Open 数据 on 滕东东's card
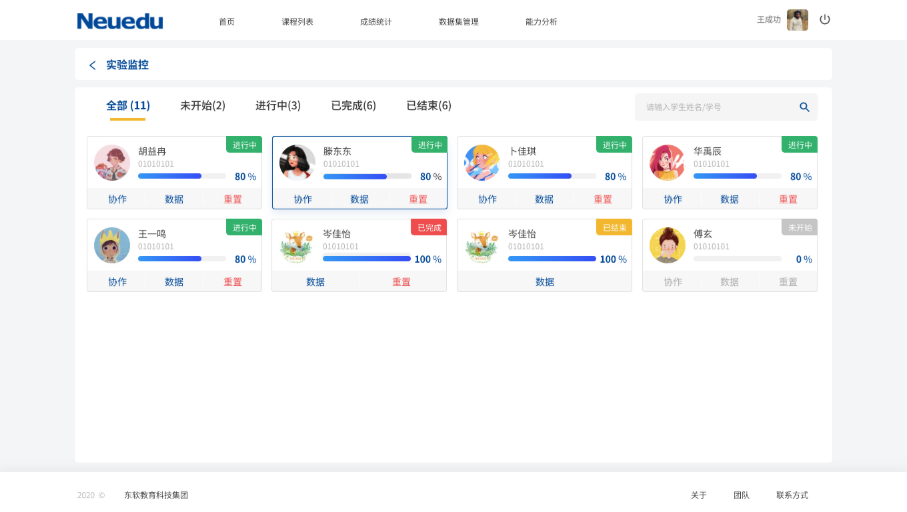This screenshot has width=907, height=512. (359, 199)
